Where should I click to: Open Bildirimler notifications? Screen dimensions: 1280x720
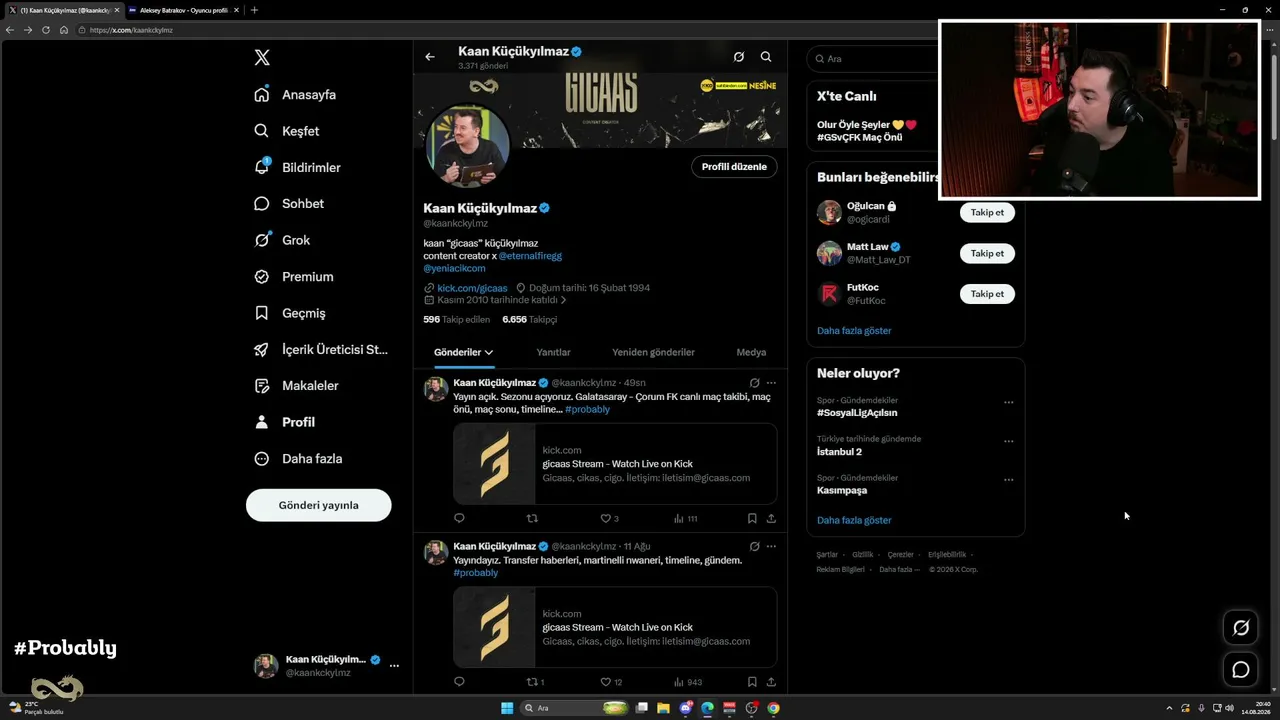(297, 167)
